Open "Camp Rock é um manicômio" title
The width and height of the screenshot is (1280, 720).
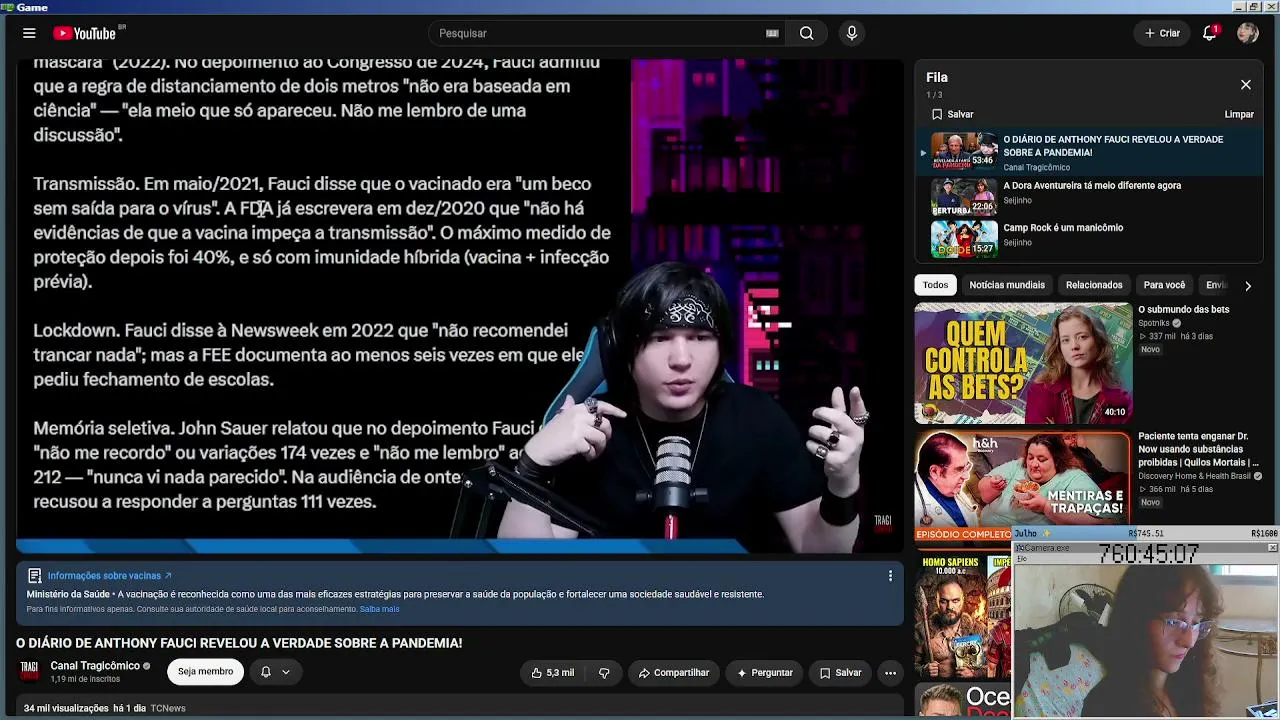pos(1063,228)
